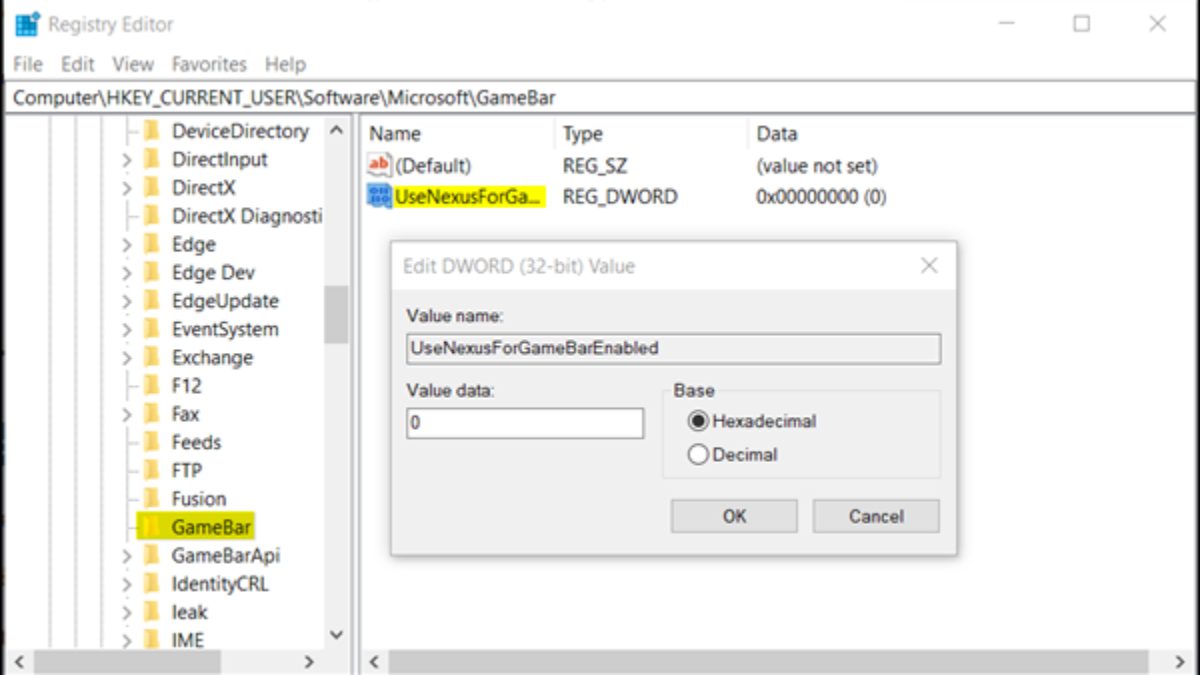This screenshot has width=1200, height=675.
Task: Select the Edge folder icon
Action: pyautogui.click(x=152, y=244)
